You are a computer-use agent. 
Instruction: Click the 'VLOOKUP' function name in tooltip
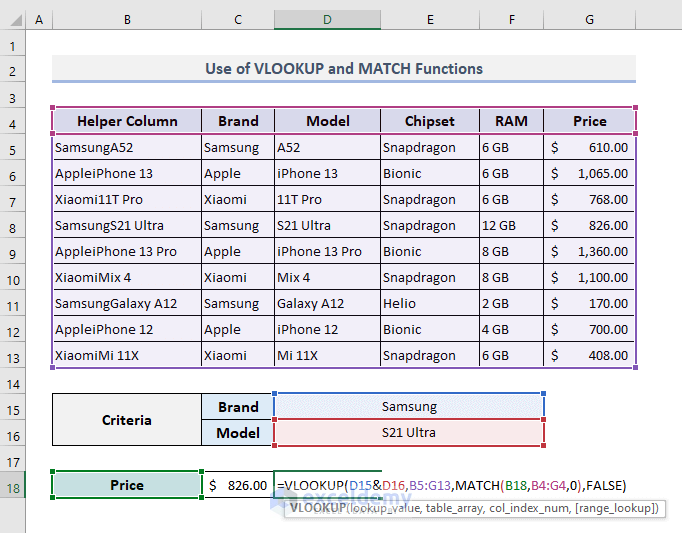[318, 508]
